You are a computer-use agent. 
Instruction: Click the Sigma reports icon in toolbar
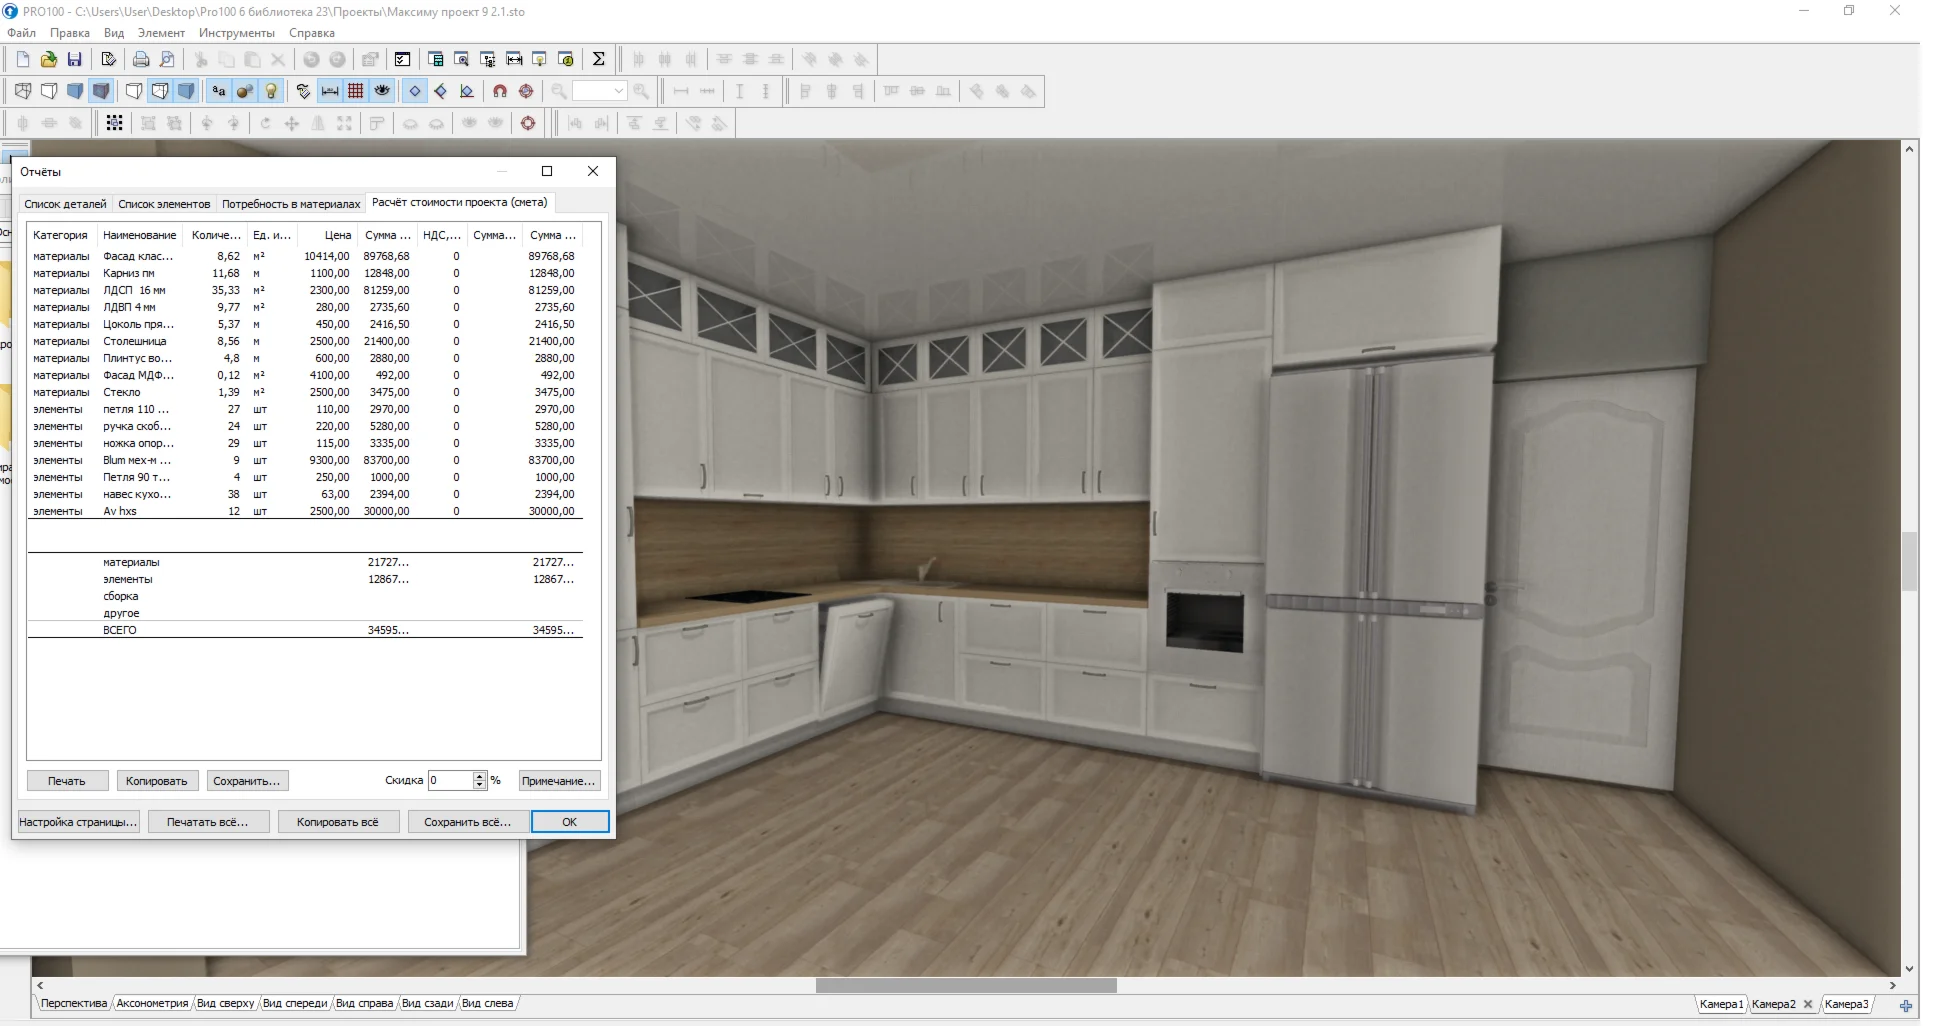598,60
